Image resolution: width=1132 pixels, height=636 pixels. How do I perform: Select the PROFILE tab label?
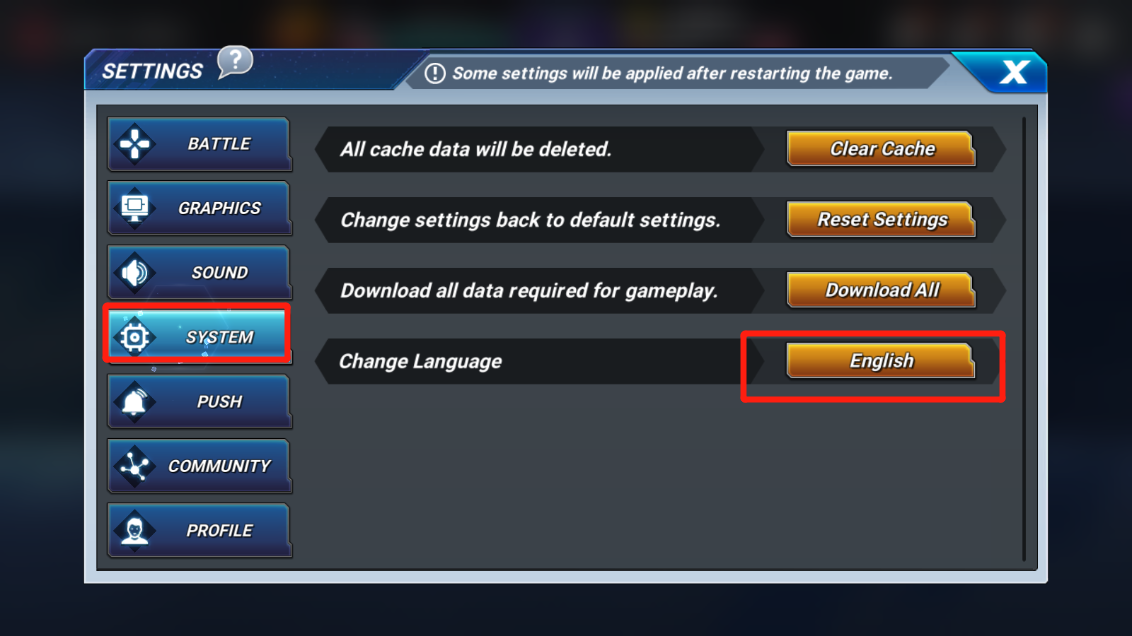[219, 531]
